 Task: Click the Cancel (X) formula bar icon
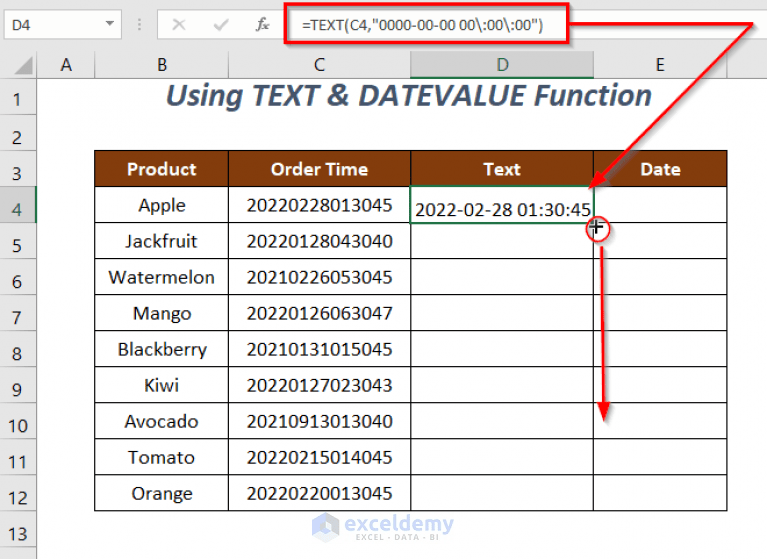click(x=179, y=24)
